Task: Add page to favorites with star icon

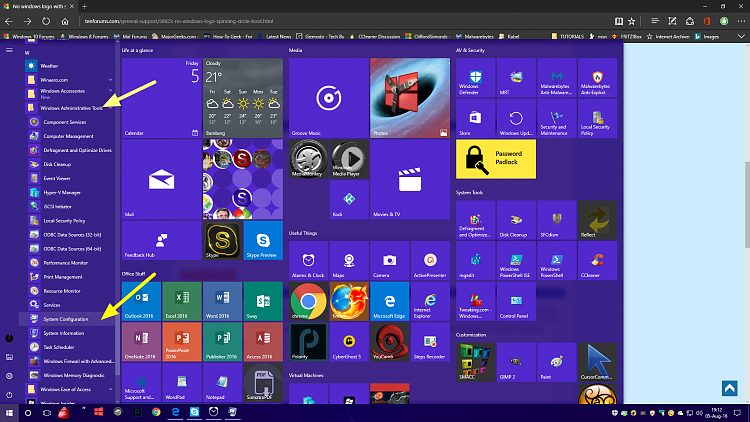Action: coord(631,21)
